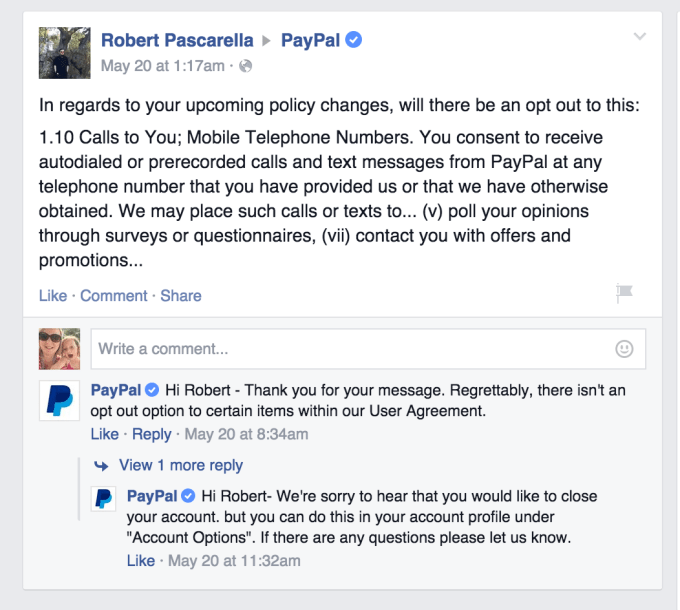Screen dimensions: 680x610
Task: Open Robert Pascarella's profile name link
Action: (176, 41)
